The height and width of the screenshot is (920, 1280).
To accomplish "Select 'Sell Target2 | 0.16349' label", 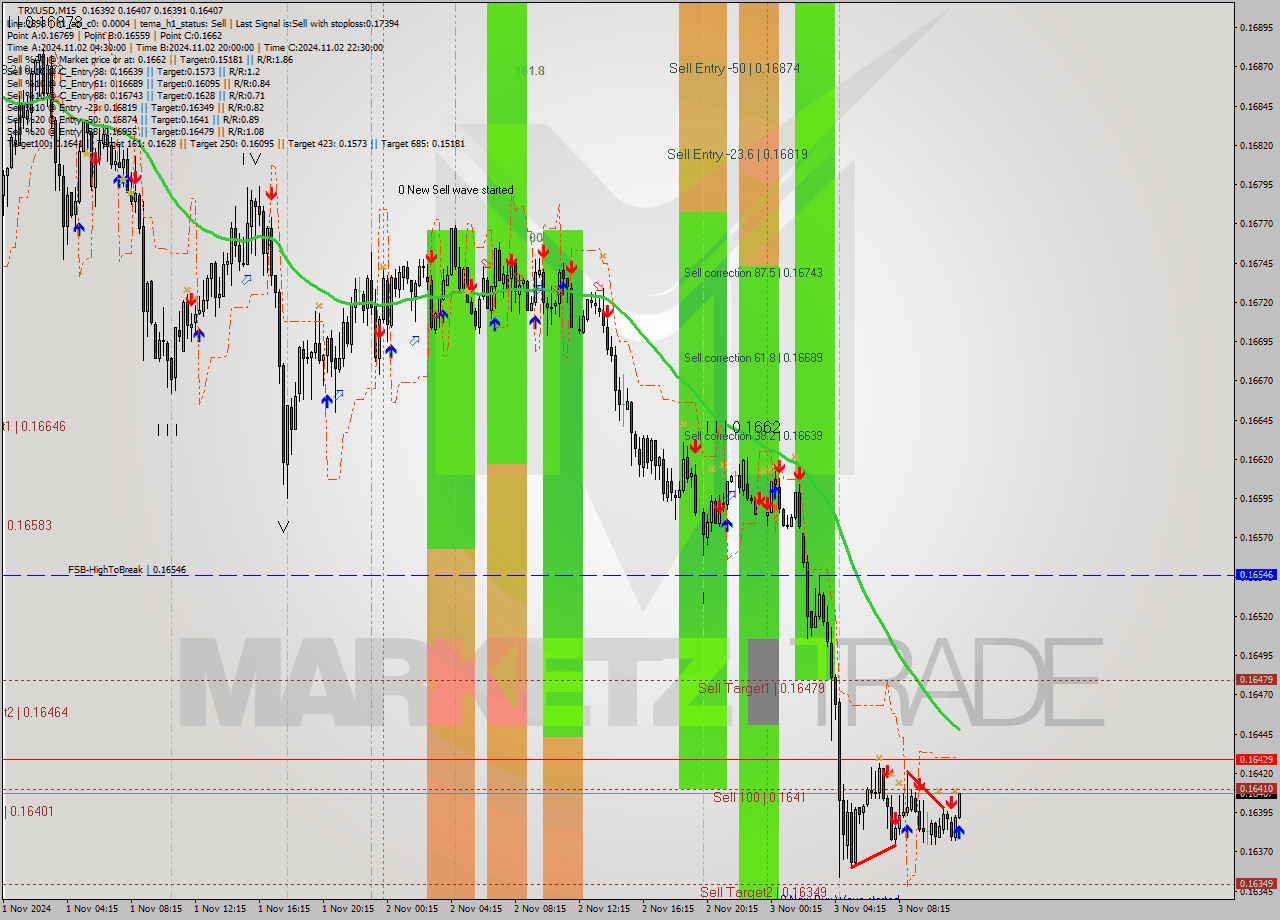I will coord(763,892).
